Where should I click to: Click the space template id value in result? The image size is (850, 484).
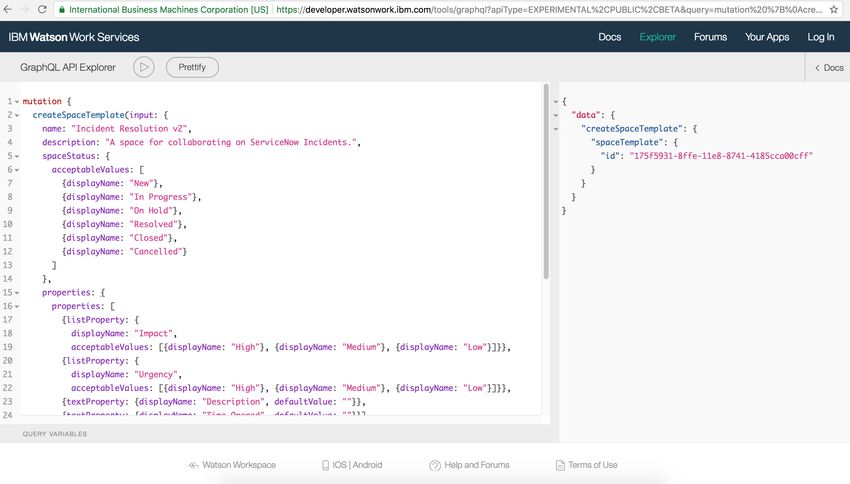tap(720, 156)
